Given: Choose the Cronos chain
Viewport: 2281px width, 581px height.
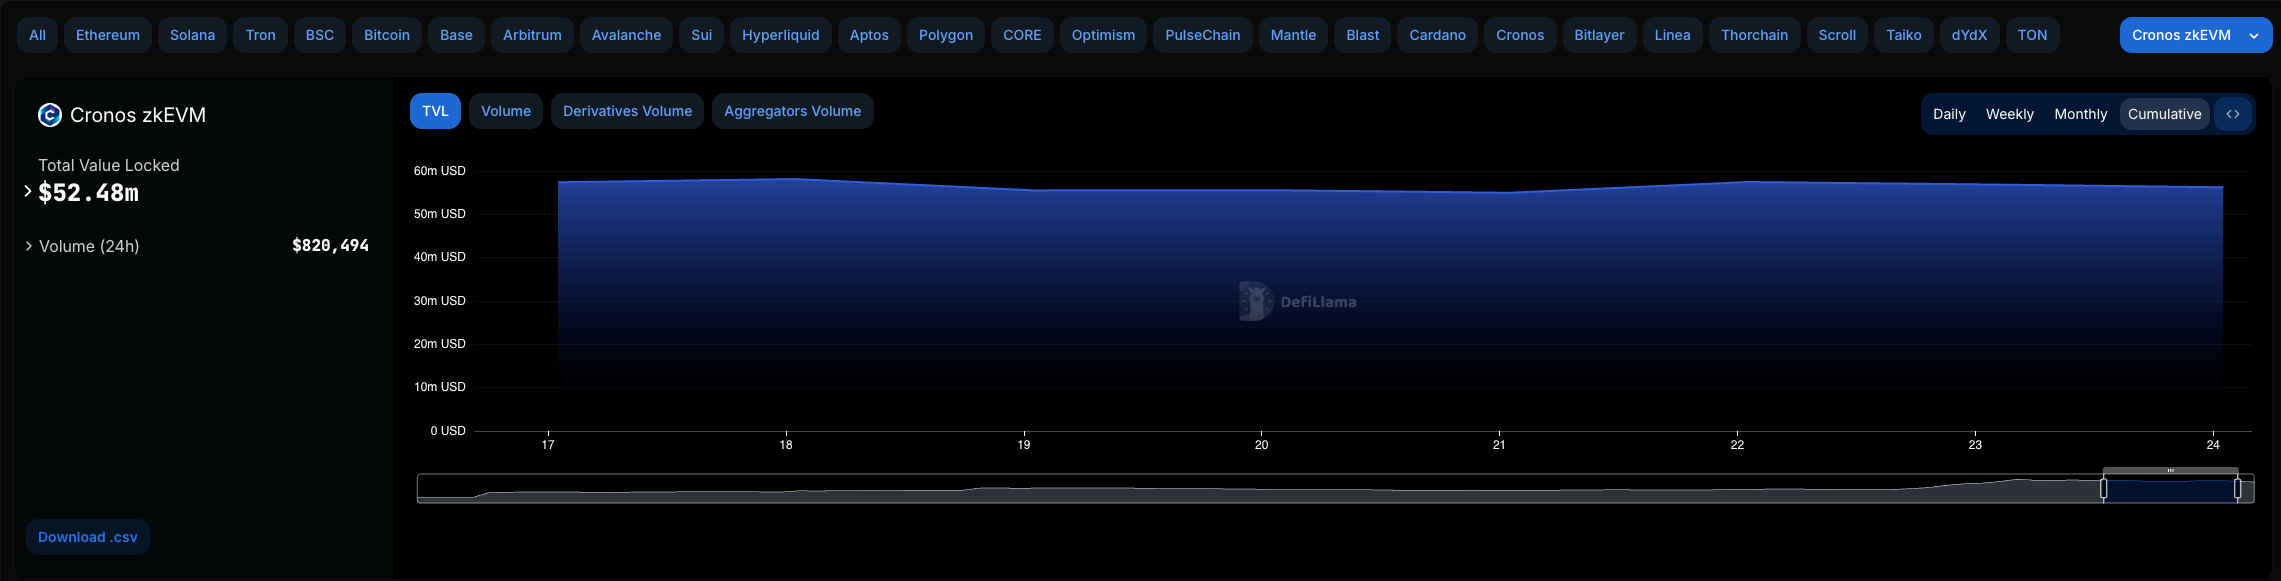Looking at the screenshot, I should coord(1520,35).
